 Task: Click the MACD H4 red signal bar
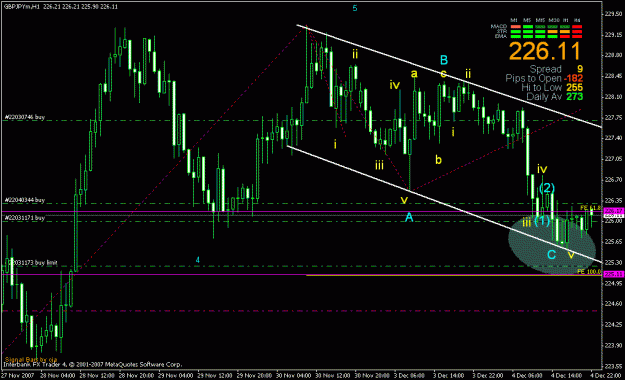click(577, 27)
